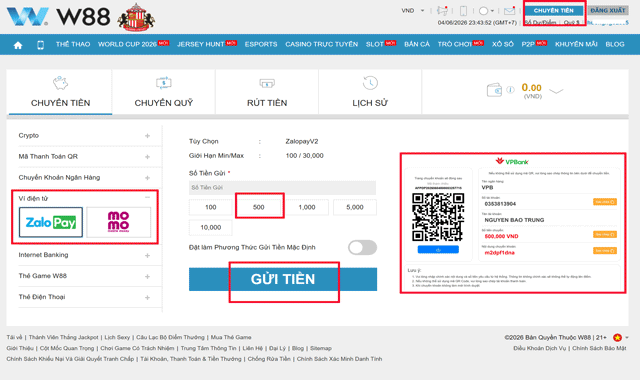
Task: Choose the 500 preset amount
Action: [259, 207]
